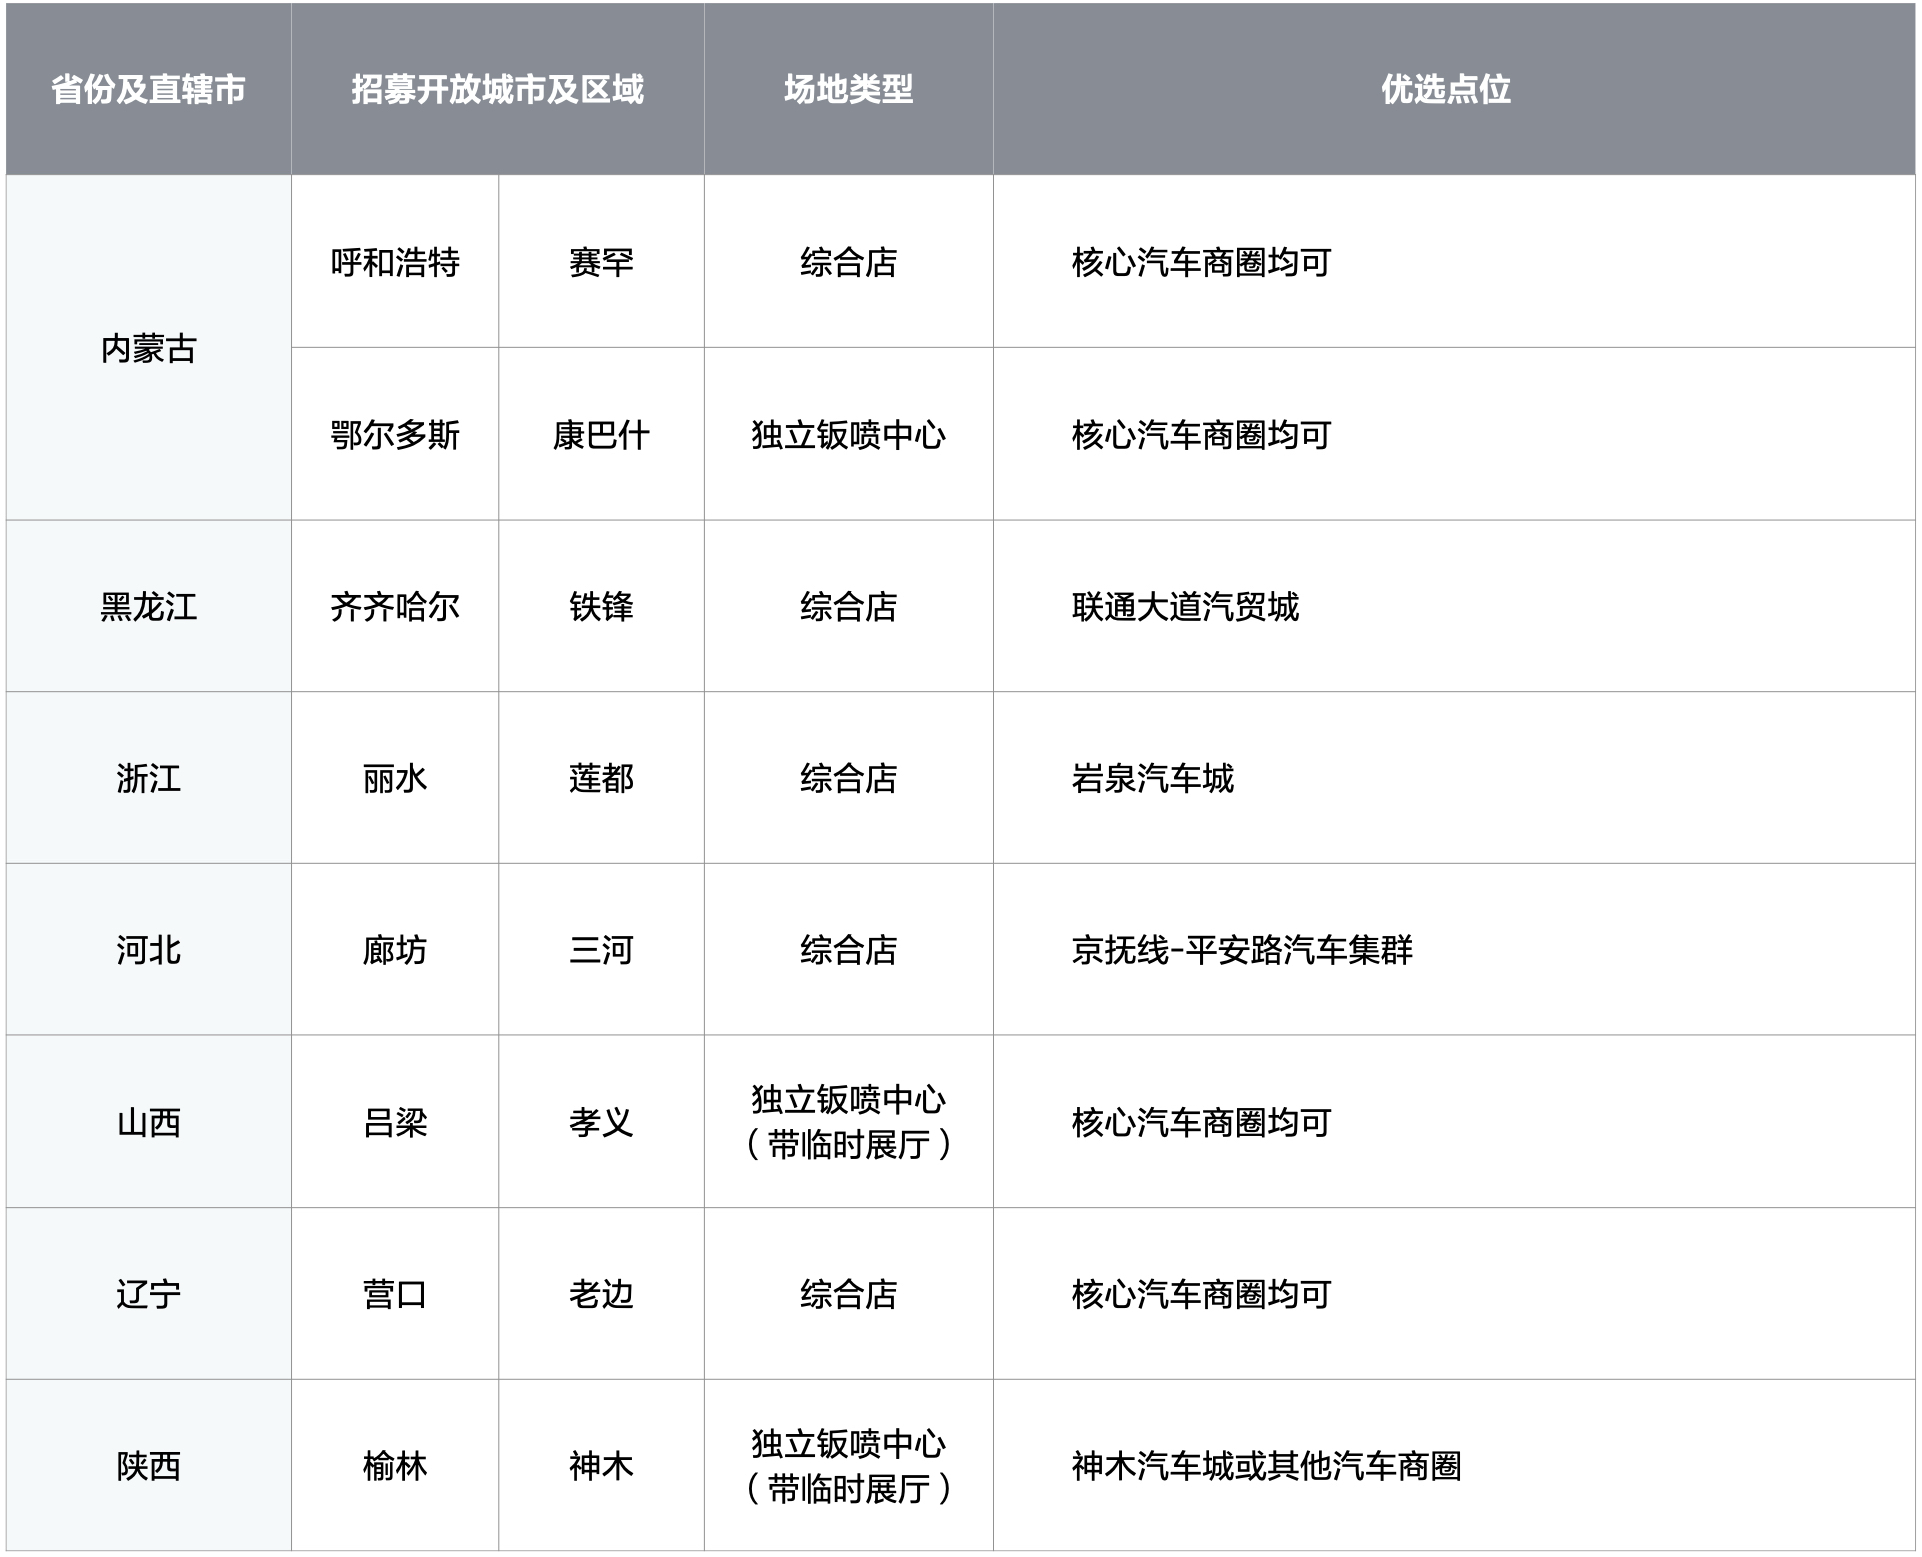
Task: Select the 营口 city cell
Action: [x=395, y=1295]
